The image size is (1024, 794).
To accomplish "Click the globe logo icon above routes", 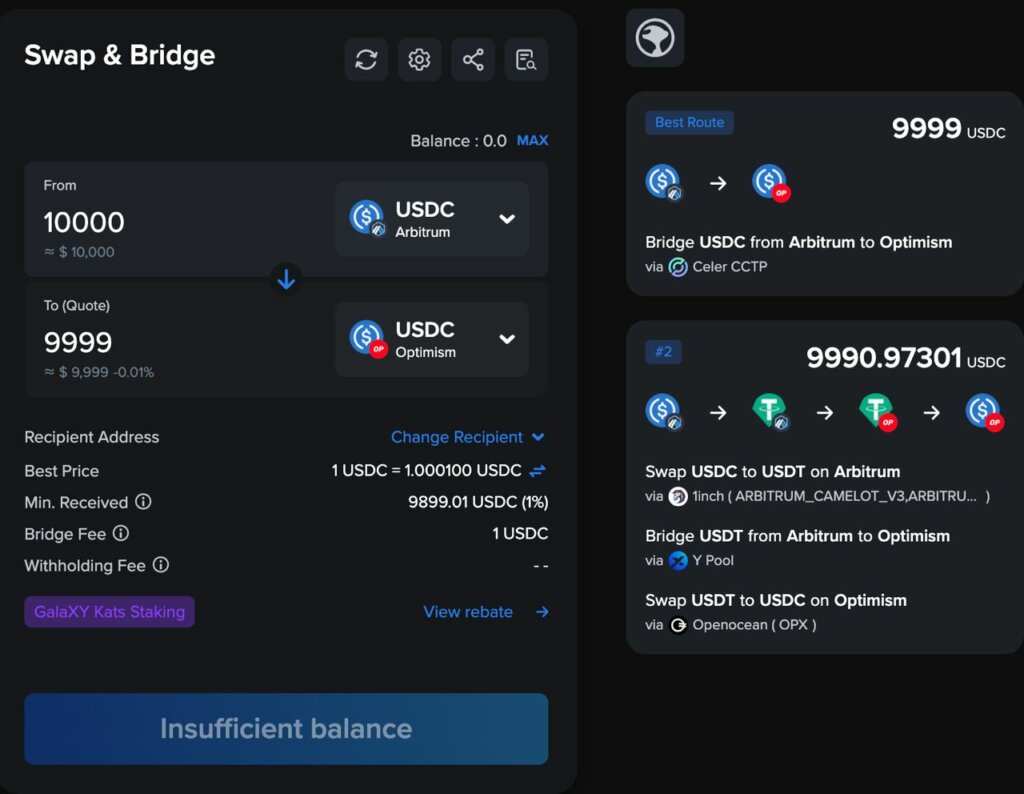I will tap(655, 38).
